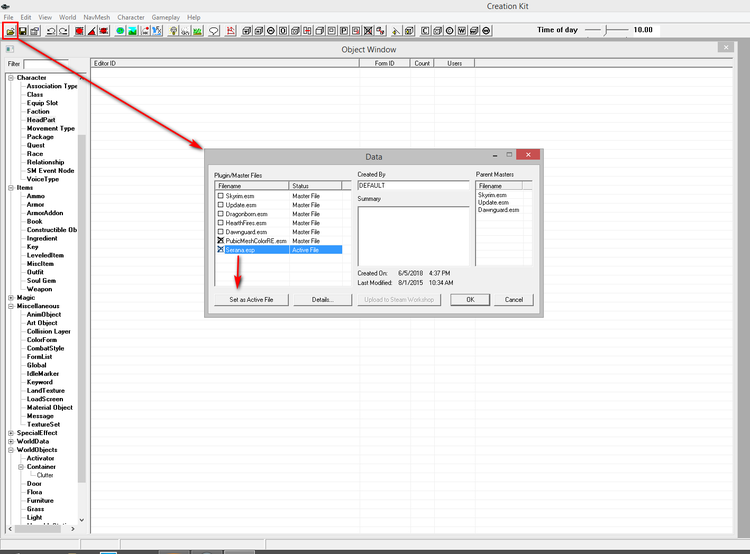Sort by Editor ID column header
750x554 pixels.
tap(225, 63)
